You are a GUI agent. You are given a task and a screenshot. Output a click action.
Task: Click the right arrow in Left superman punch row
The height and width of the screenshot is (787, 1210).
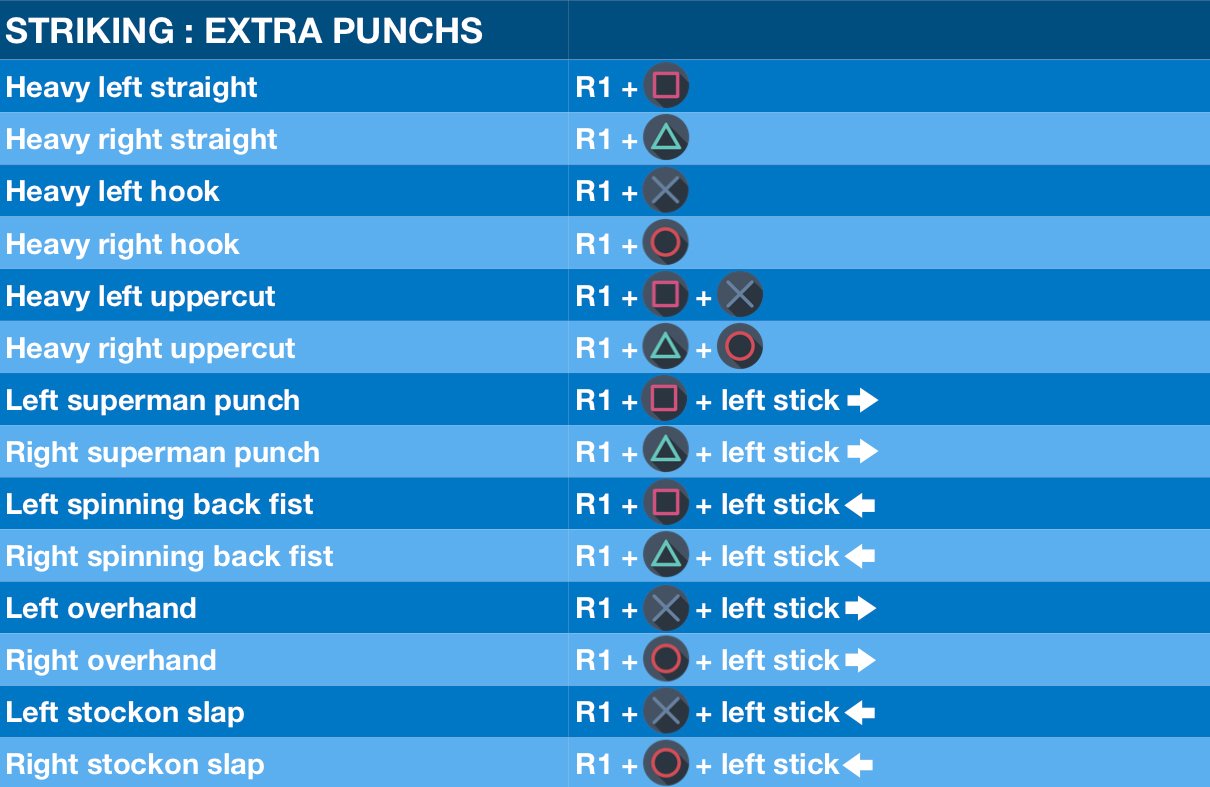tap(862, 401)
